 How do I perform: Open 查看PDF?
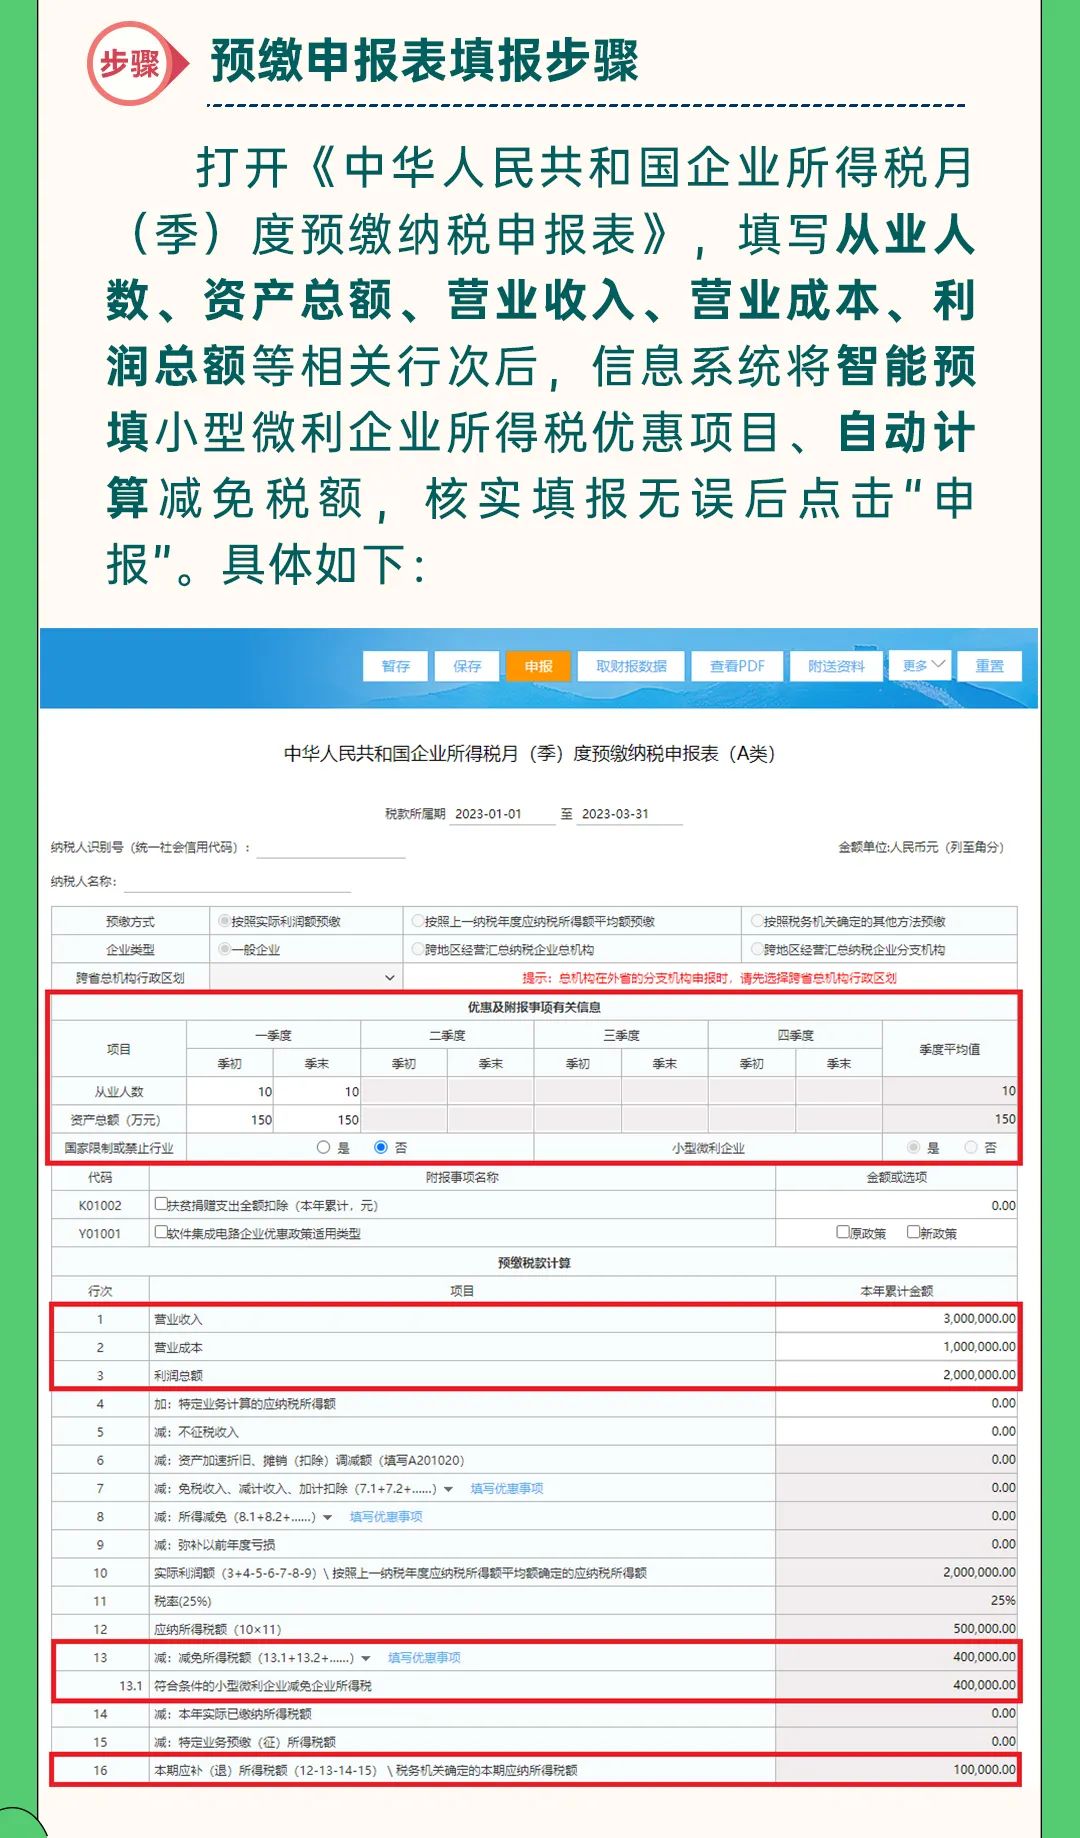point(737,666)
